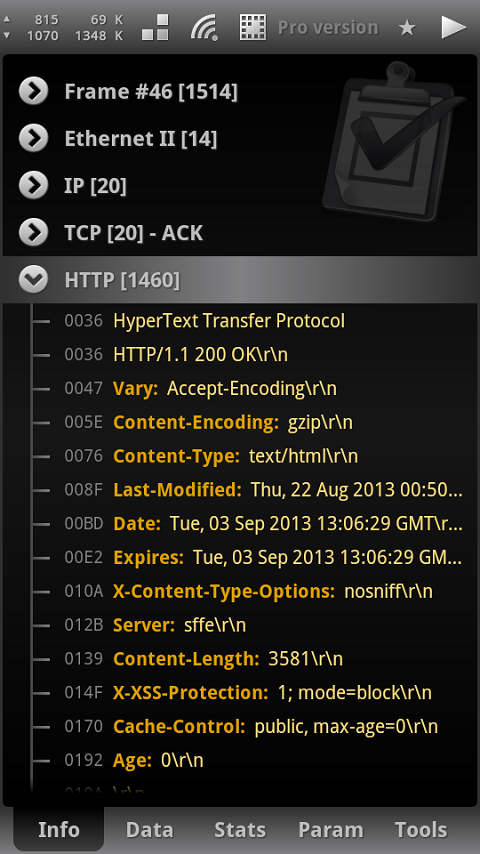Expand the Ethernet II [14] section

tap(240, 138)
